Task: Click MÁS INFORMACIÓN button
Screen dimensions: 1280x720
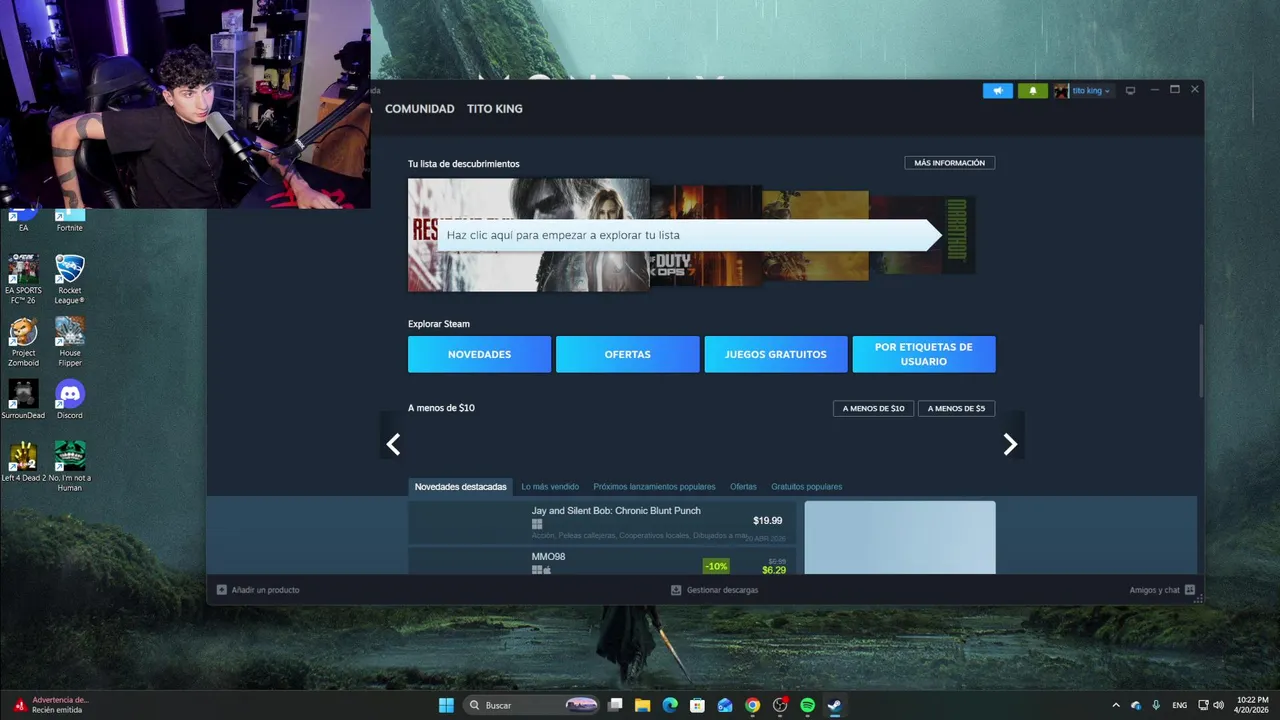Action: [x=950, y=163]
